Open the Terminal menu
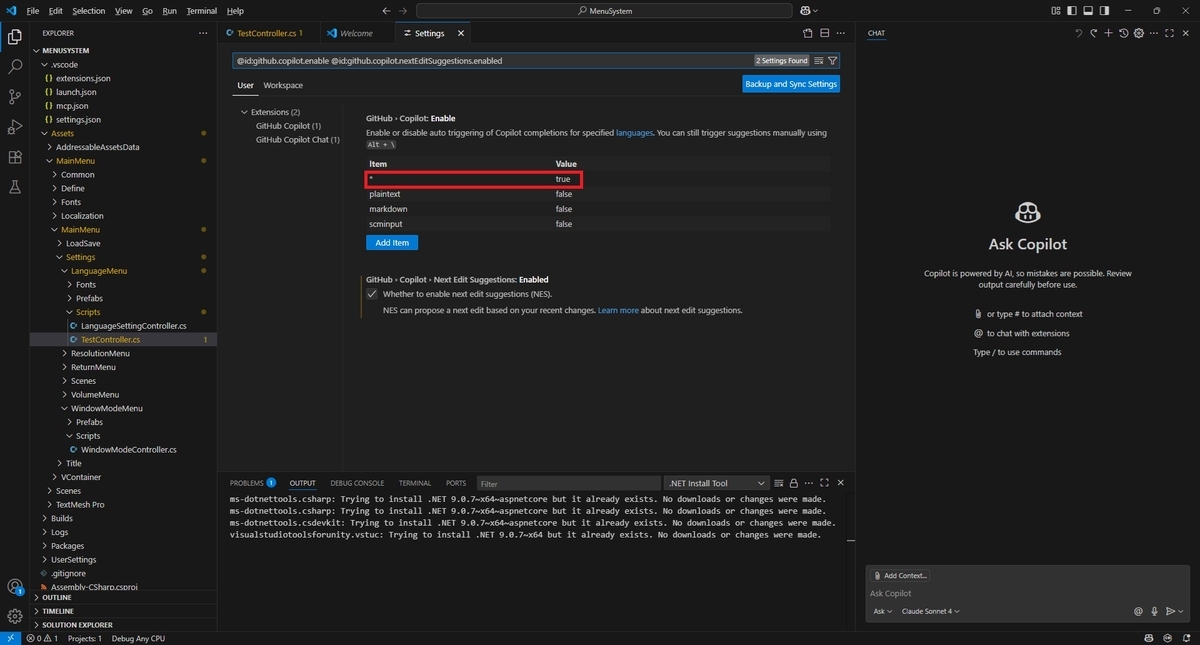 (x=202, y=11)
